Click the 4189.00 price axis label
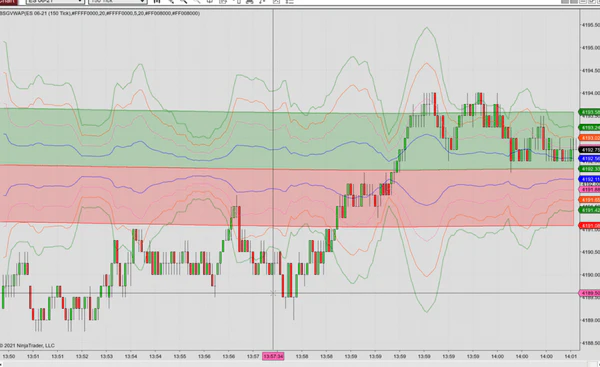 (x=591, y=320)
